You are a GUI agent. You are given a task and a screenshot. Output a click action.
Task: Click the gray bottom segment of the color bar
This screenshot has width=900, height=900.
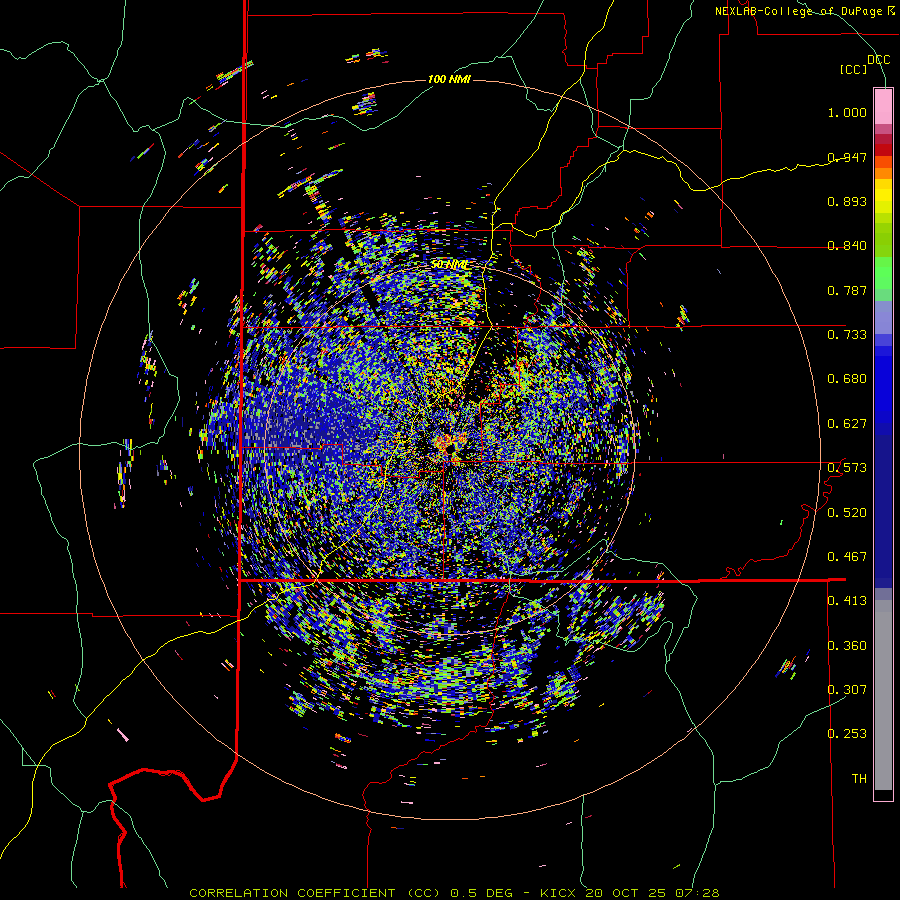click(x=883, y=695)
